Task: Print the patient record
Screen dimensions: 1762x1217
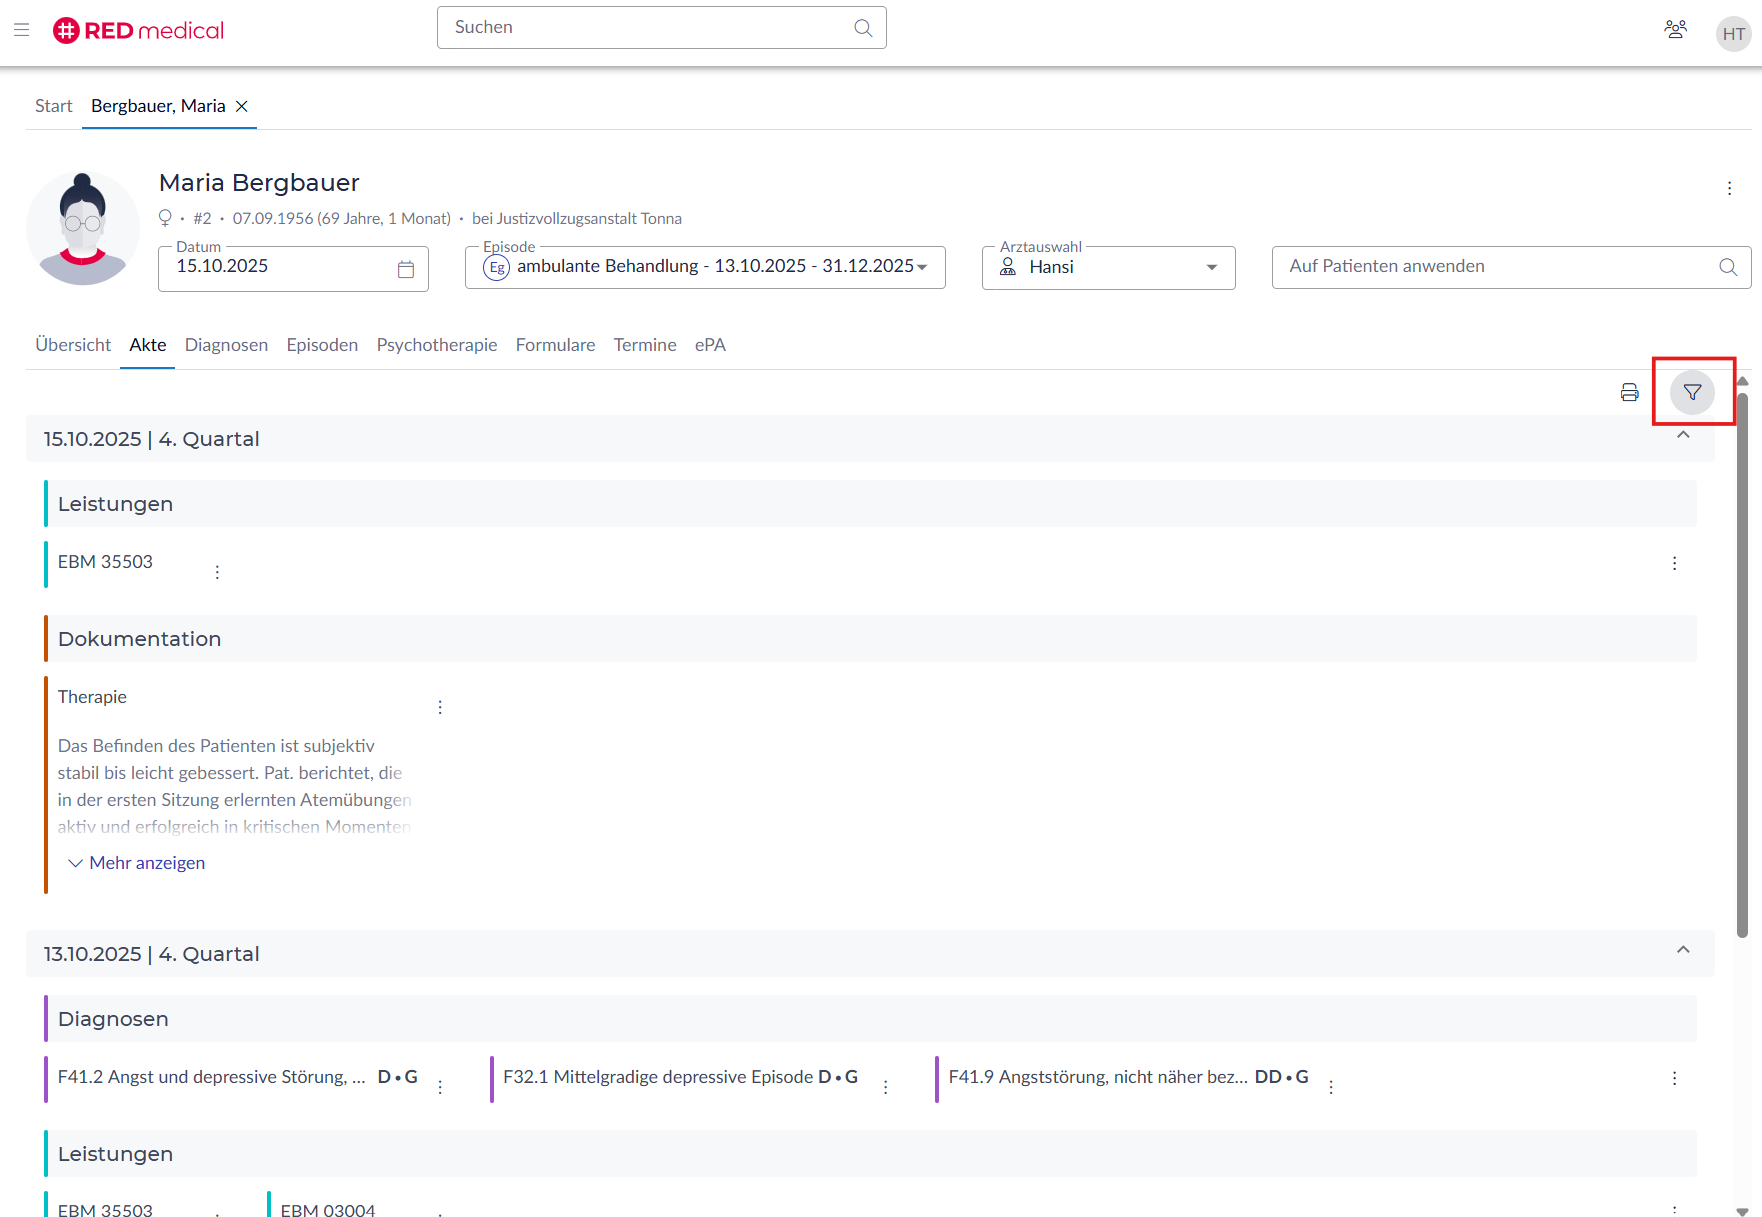Action: pyautogui.click(x=1629, y=392)
